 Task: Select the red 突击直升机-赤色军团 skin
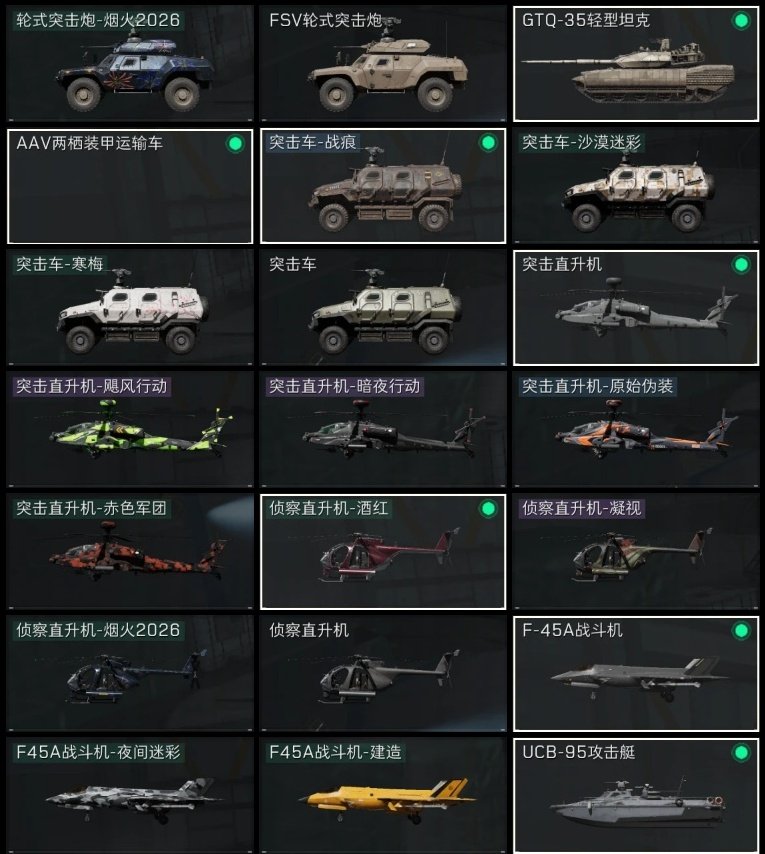click(130, 552)
